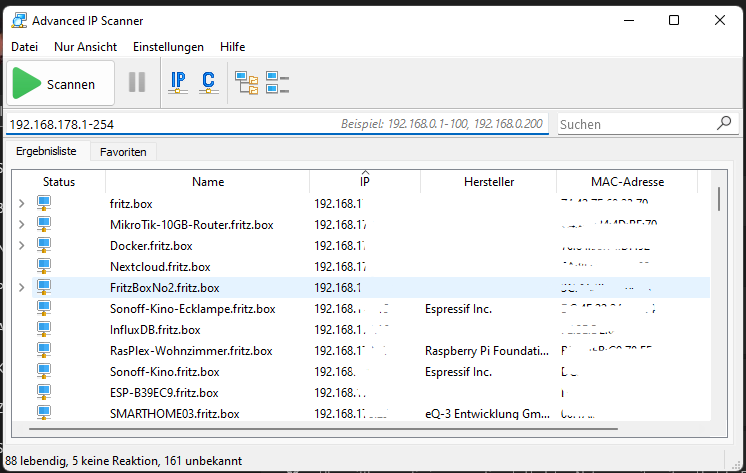Select the RasPlex-Wohnzimmer.fritz.box name
746x473 pixels.
[191, 351]
